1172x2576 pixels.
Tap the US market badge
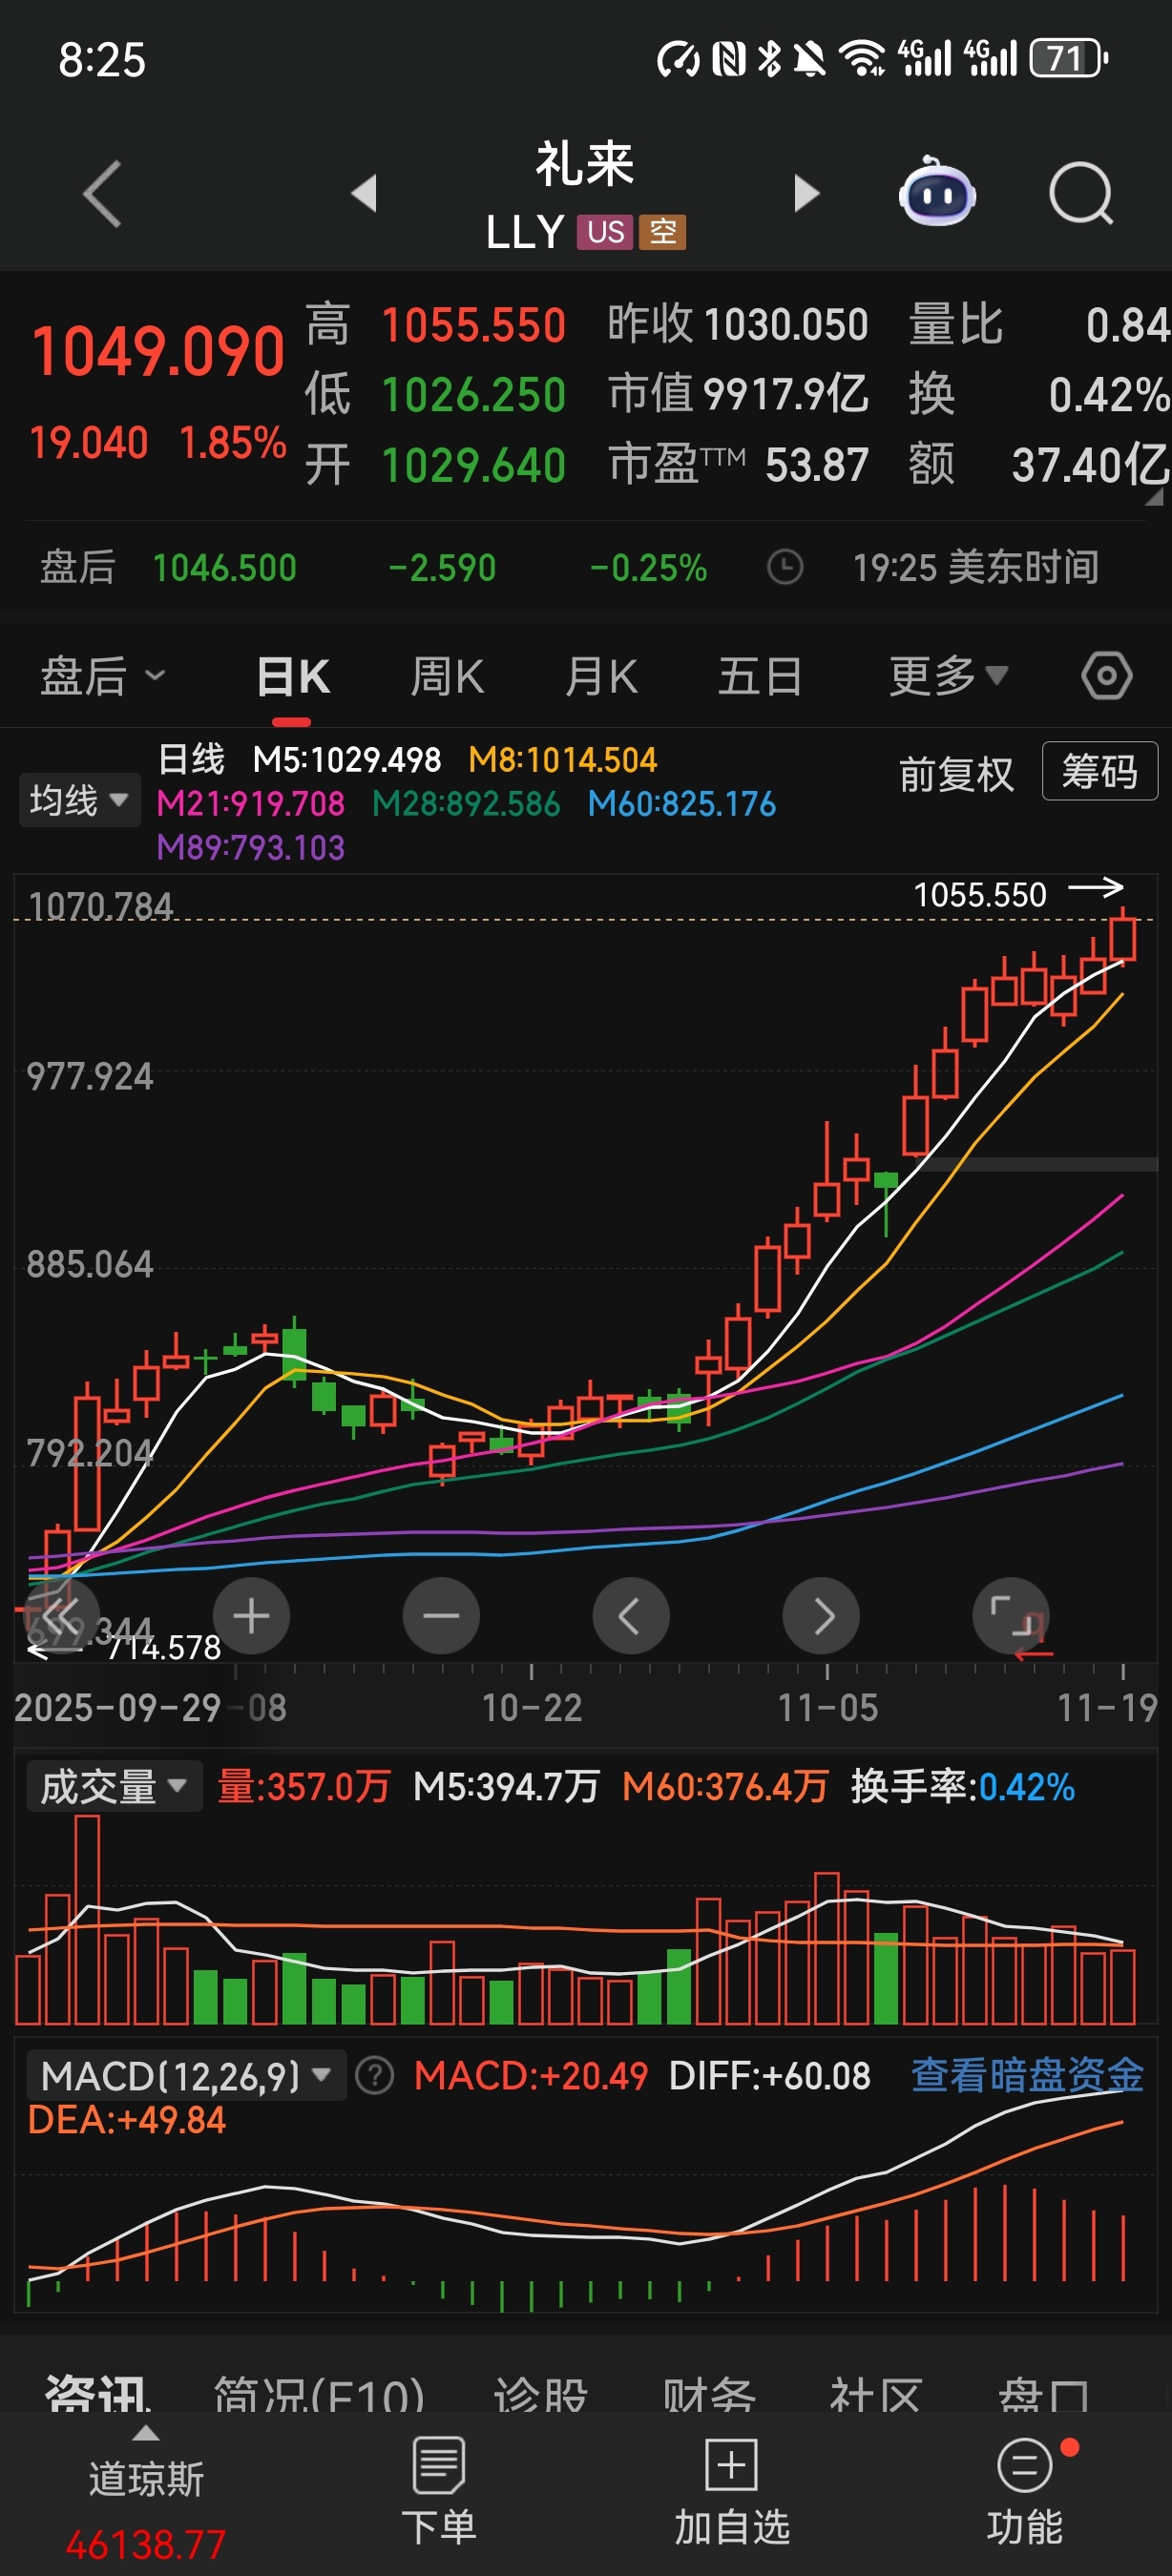pyautogui.click(x=605, y=232)
